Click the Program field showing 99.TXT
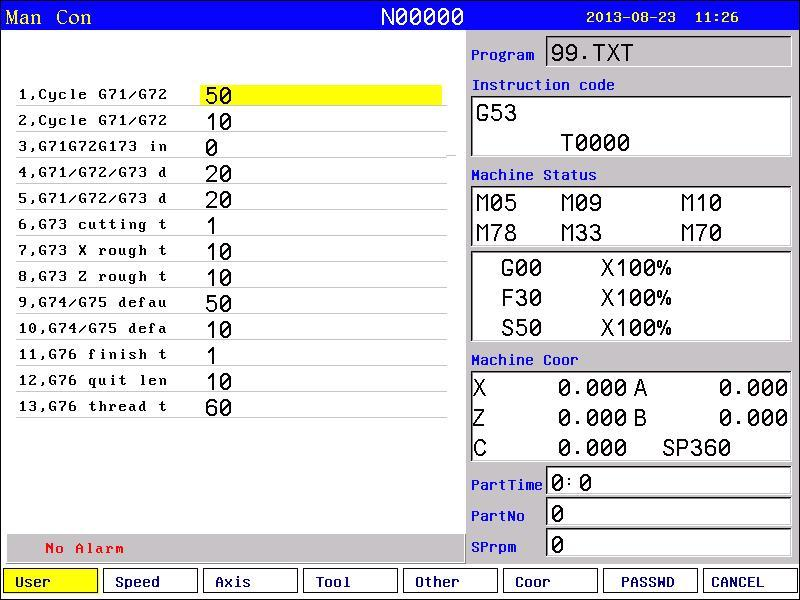This screenshot has height=600, width=800. 669,52
